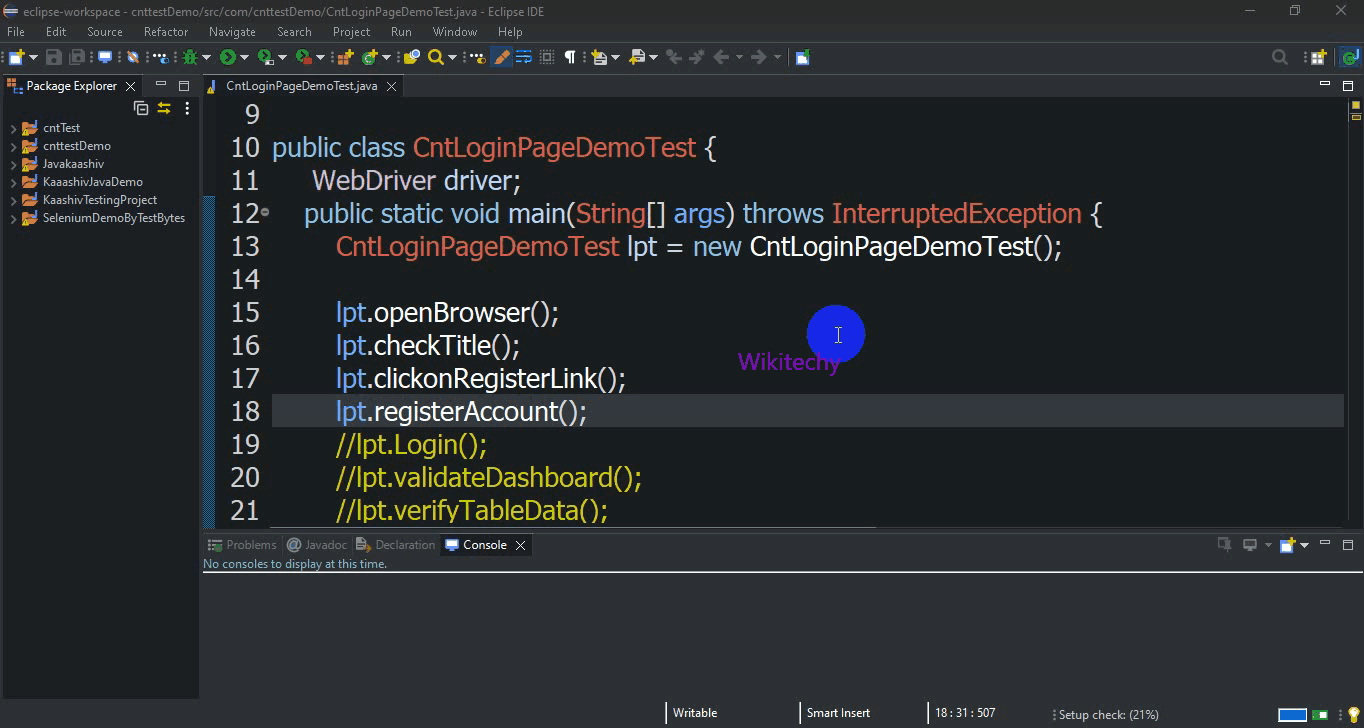This screenshot has height=728, width=1364.
Task: Expand the cnttestDemo project tree
Action: (13, 146)
